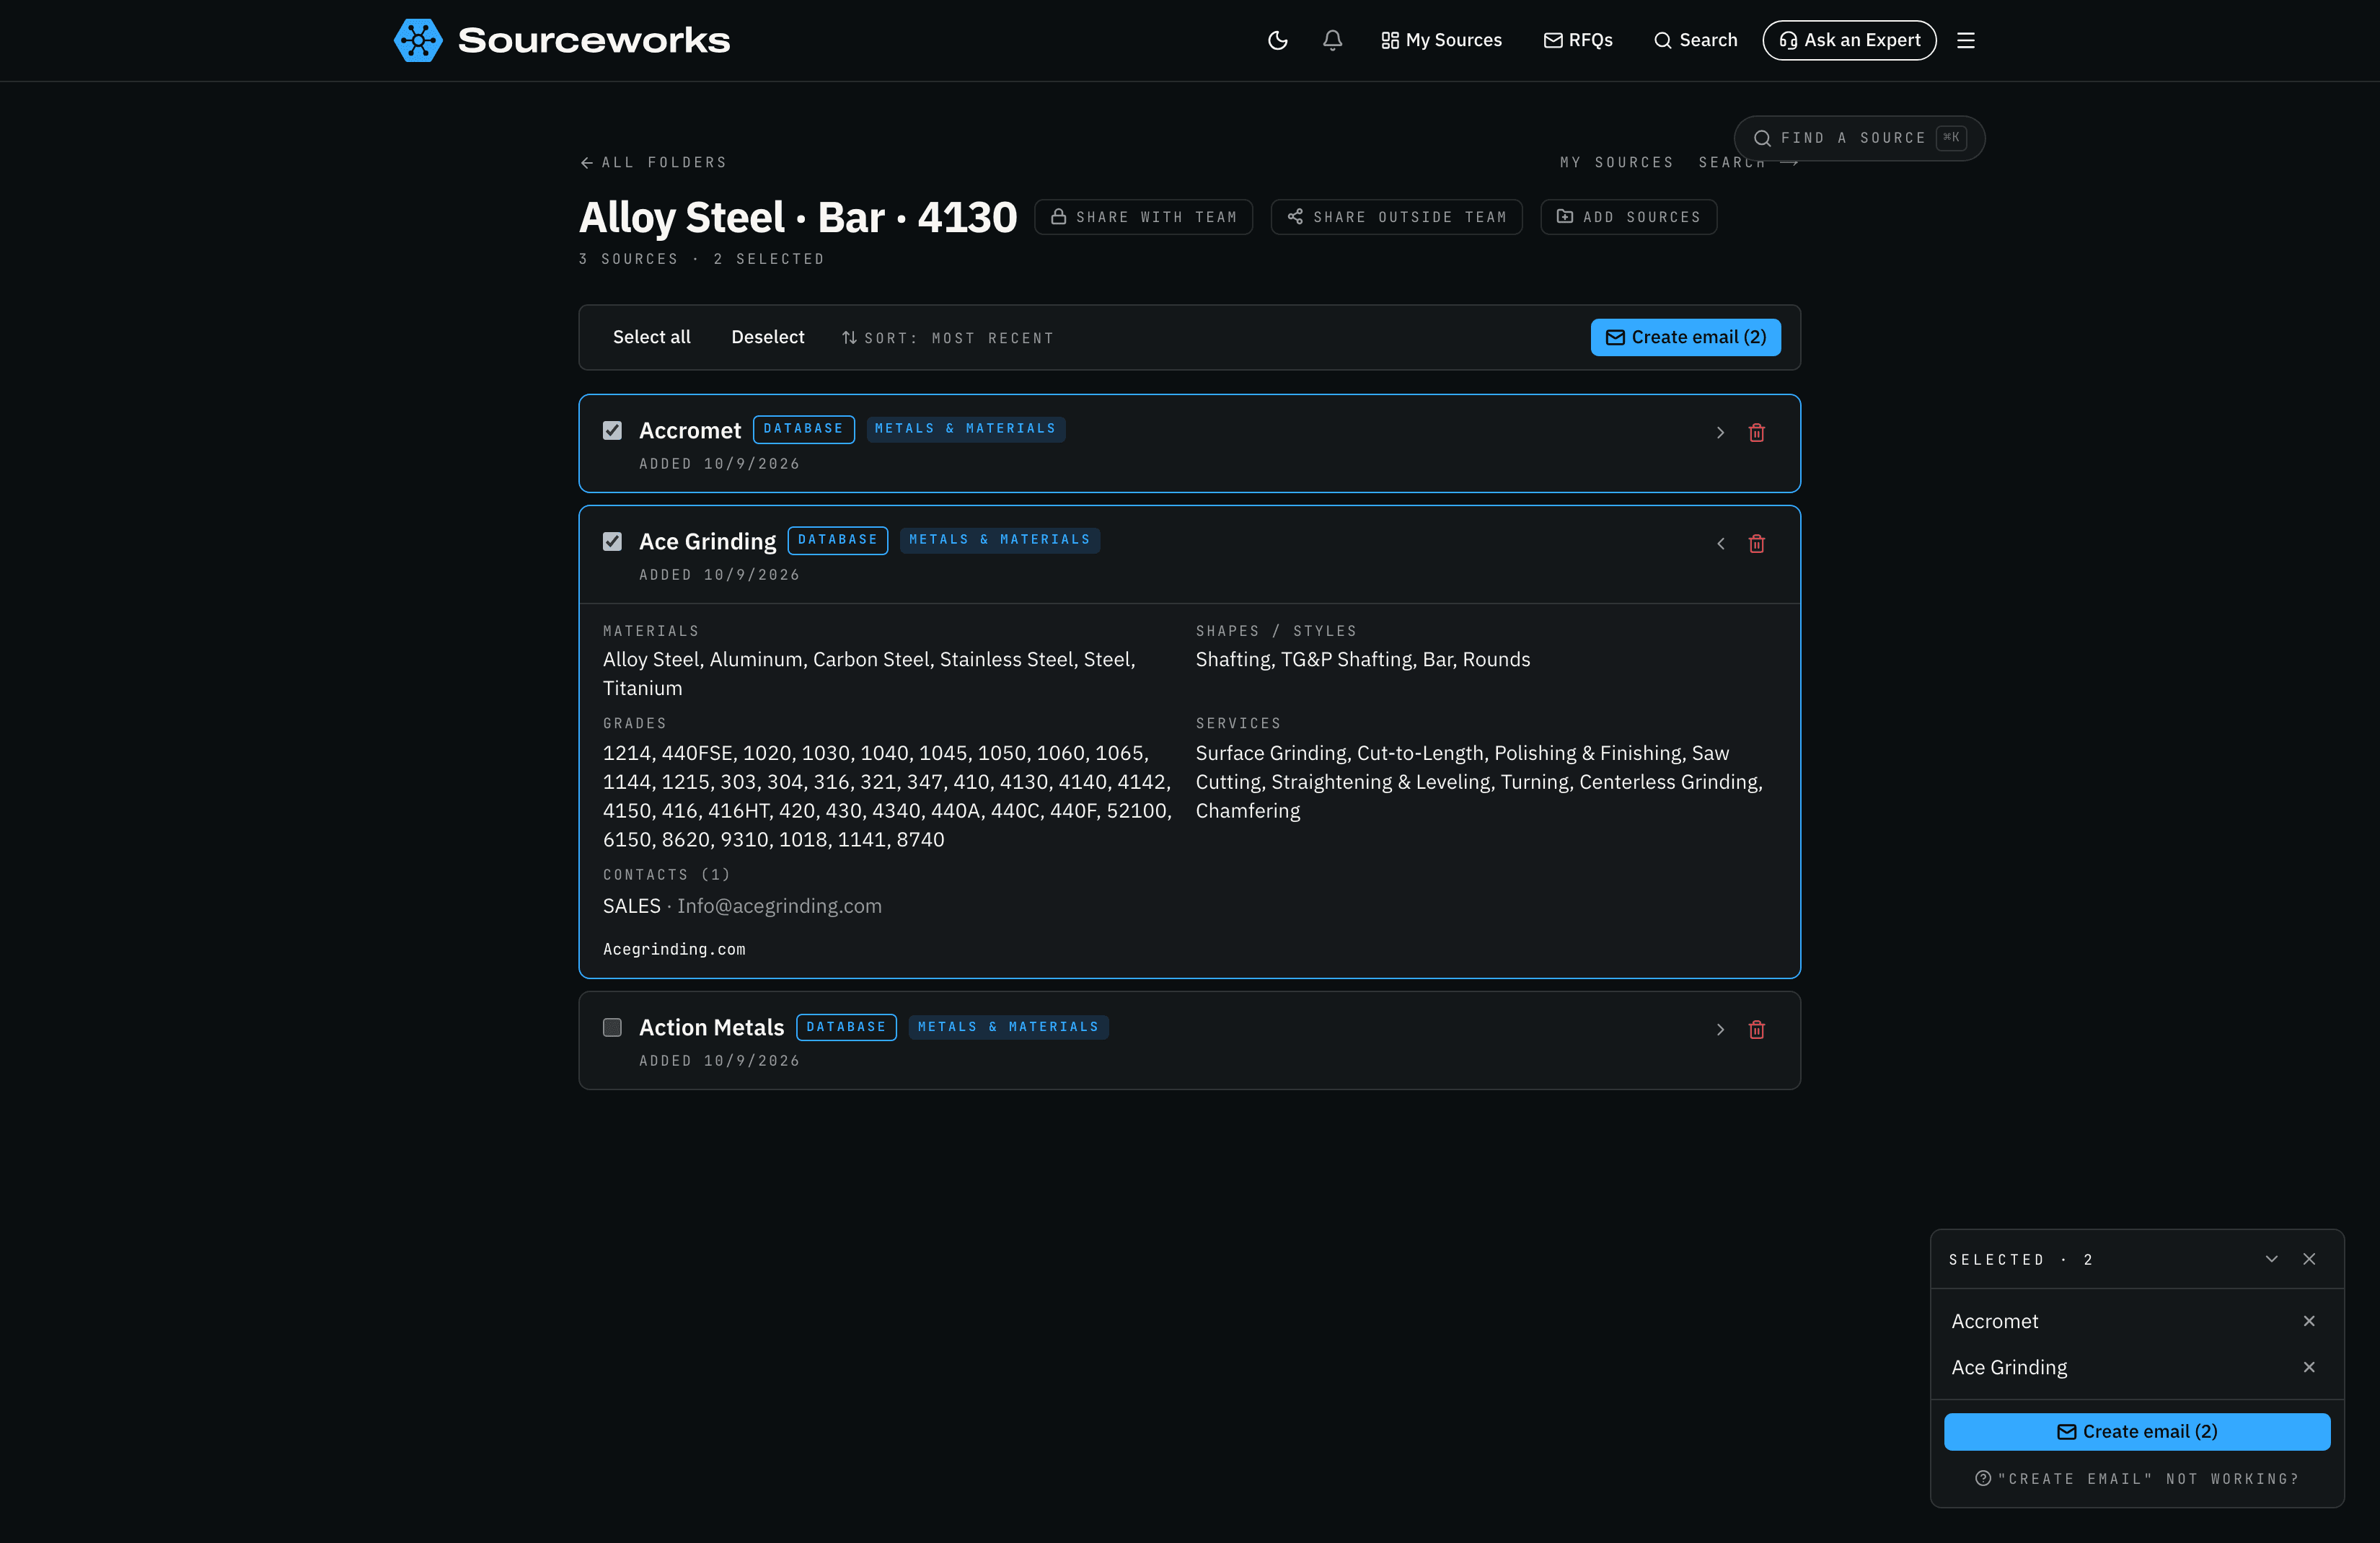This screenshot has width=2380, height=1543.
Task: Remove Ace Grinding from the selected panel
Action: click(2309, 1367)
